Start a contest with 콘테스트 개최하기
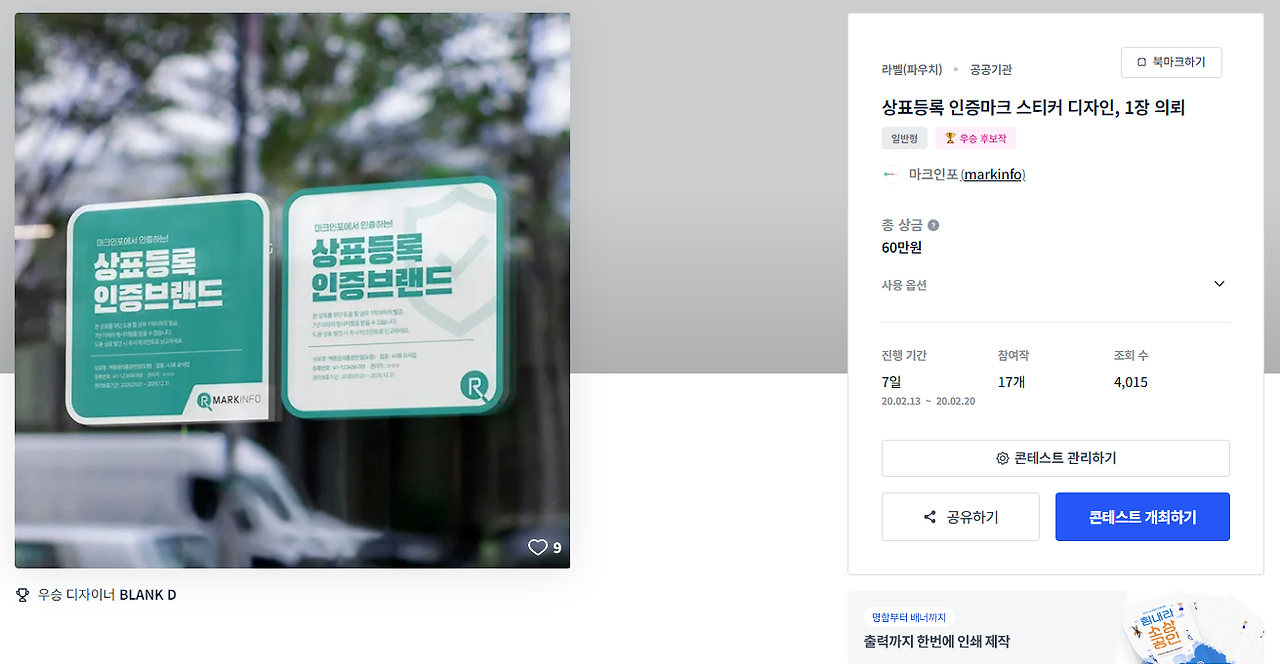1280x666 pixels. [1142, 517]
